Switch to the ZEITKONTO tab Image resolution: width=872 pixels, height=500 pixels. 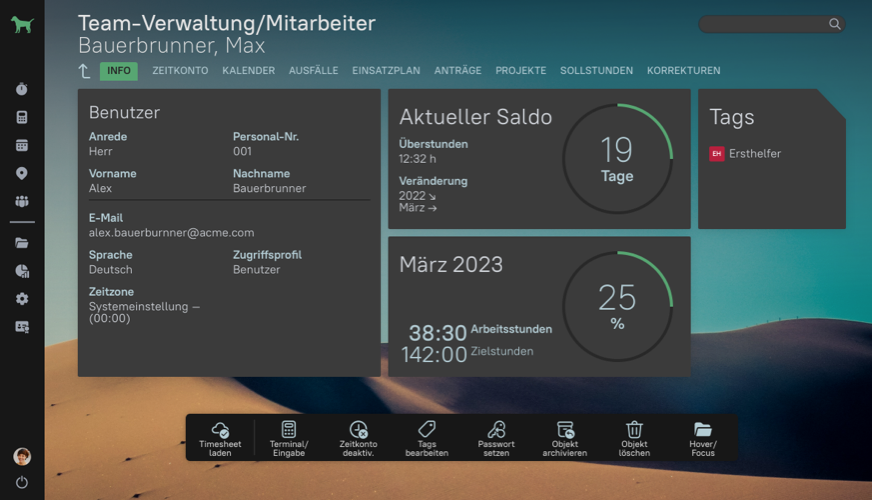click(x=180, y=71)
